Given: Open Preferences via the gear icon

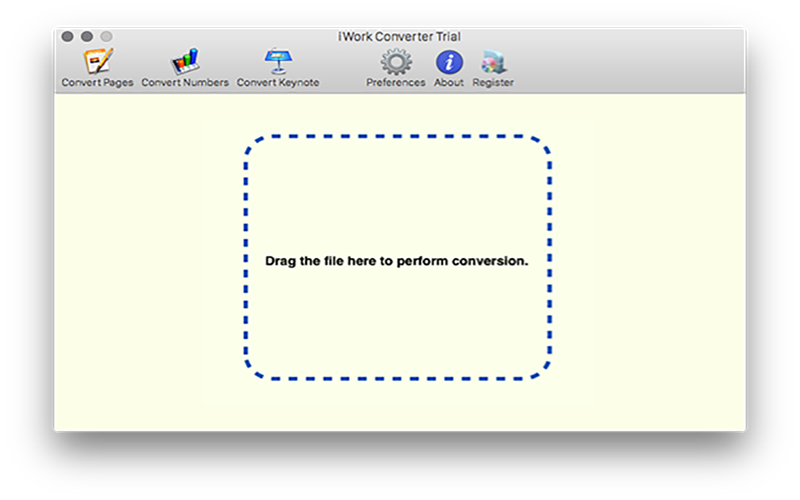Looking at the screenshot, I should click(x=396, y=62).
